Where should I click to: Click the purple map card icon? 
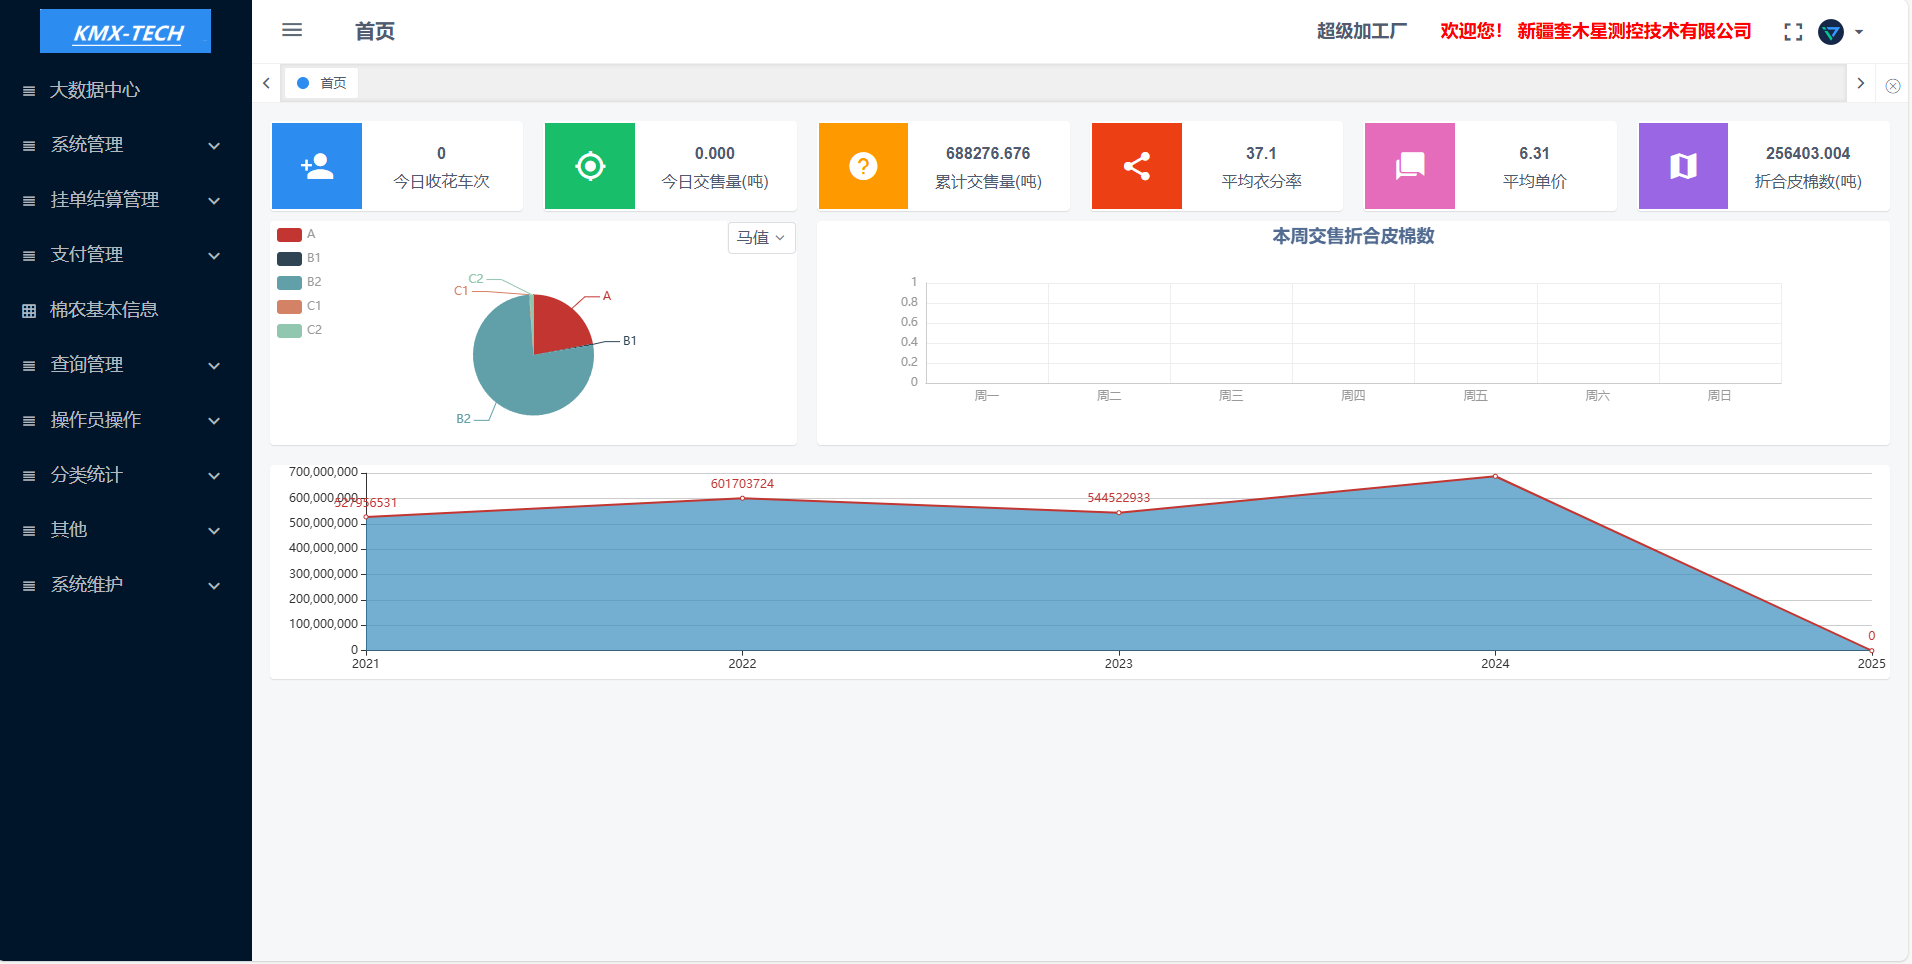click(1683, 166)
